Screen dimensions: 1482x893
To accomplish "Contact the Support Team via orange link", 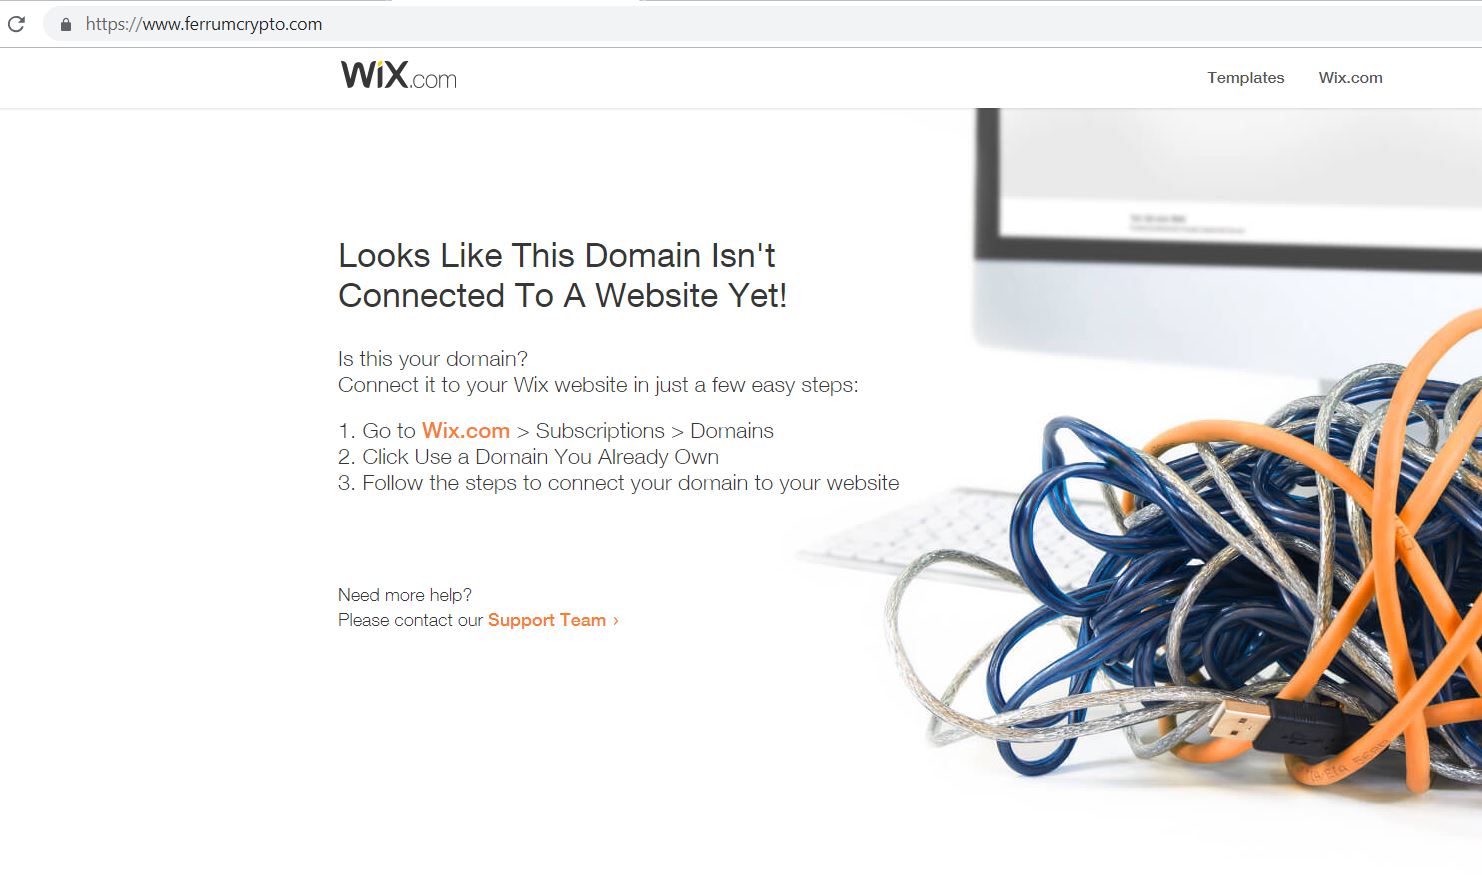I will point(547,620).
